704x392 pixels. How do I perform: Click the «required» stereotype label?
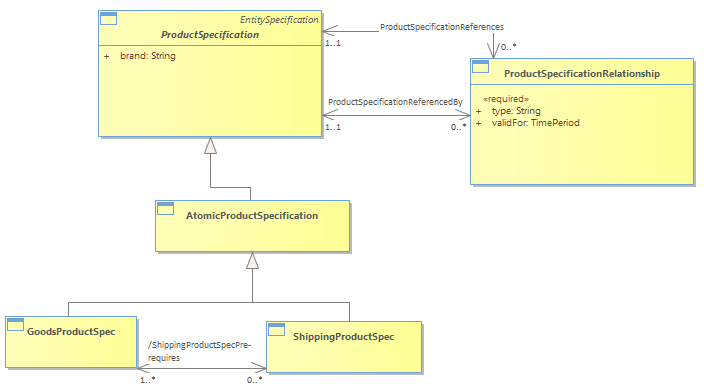coord(506,99)
